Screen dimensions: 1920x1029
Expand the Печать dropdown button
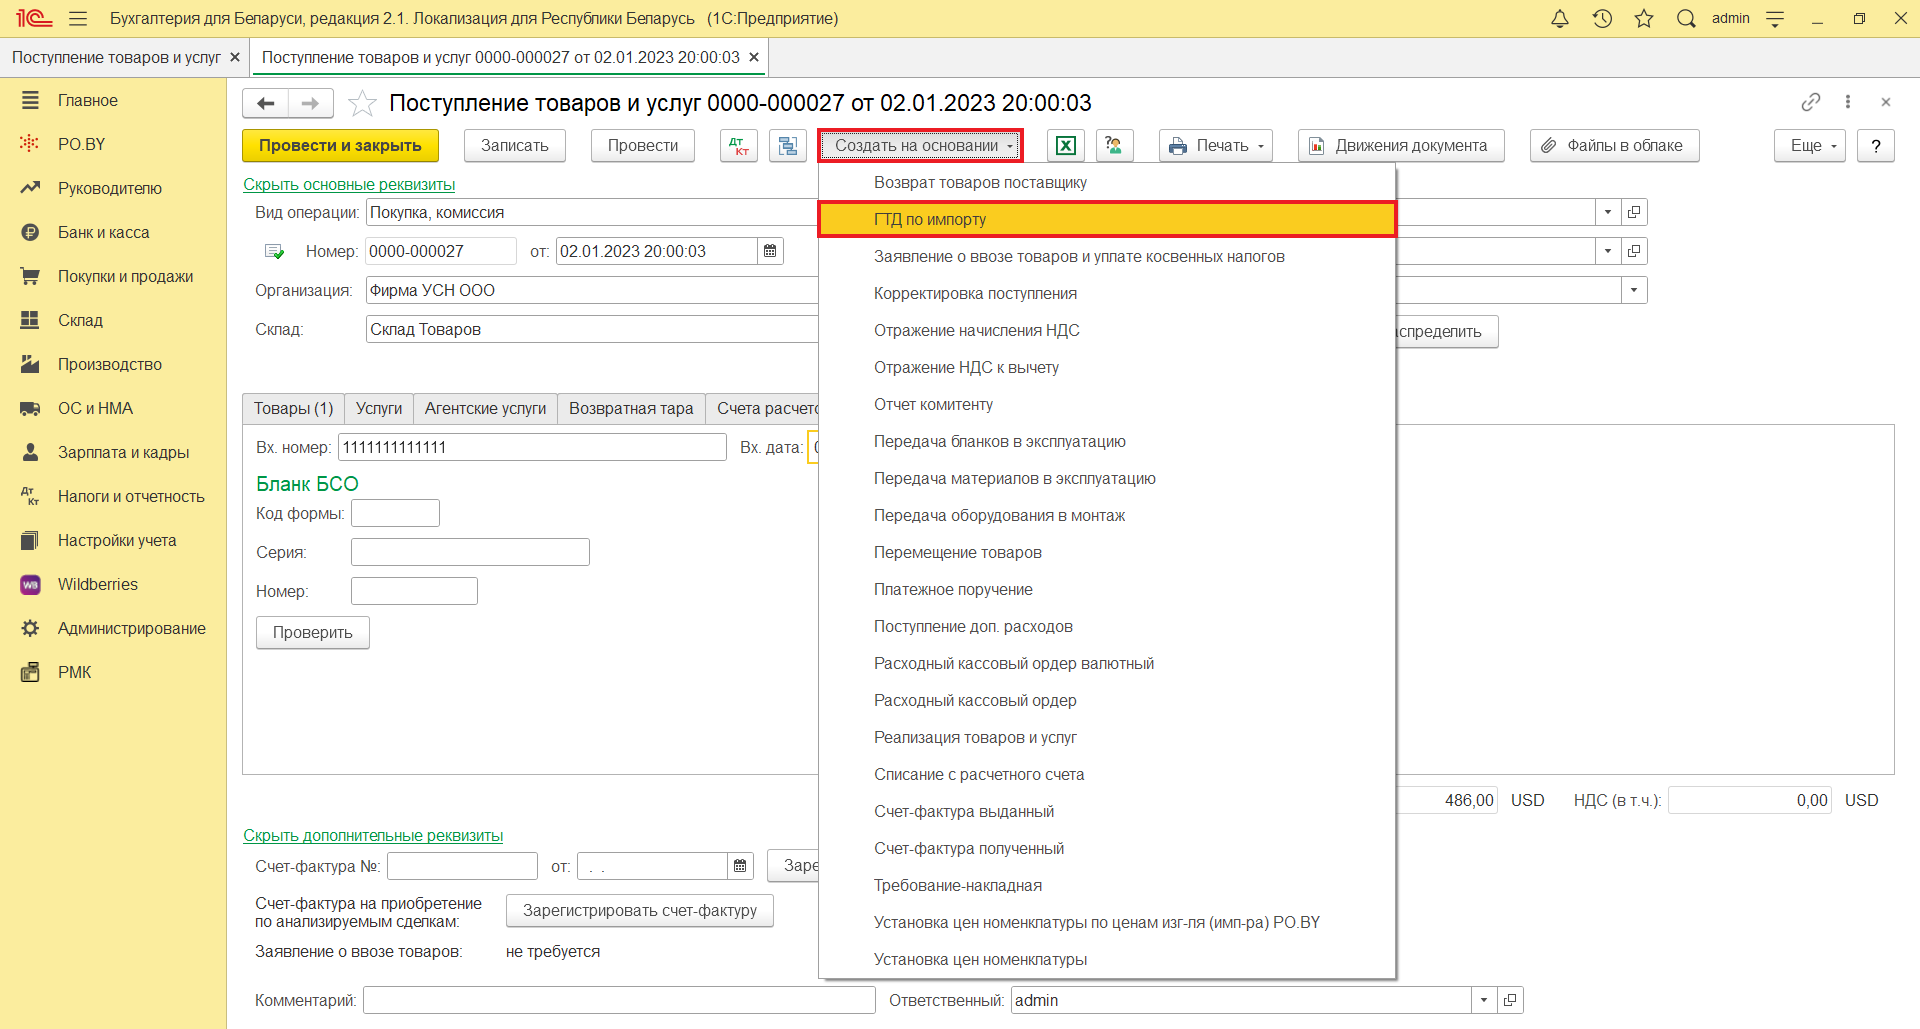tap(1216, 146)
